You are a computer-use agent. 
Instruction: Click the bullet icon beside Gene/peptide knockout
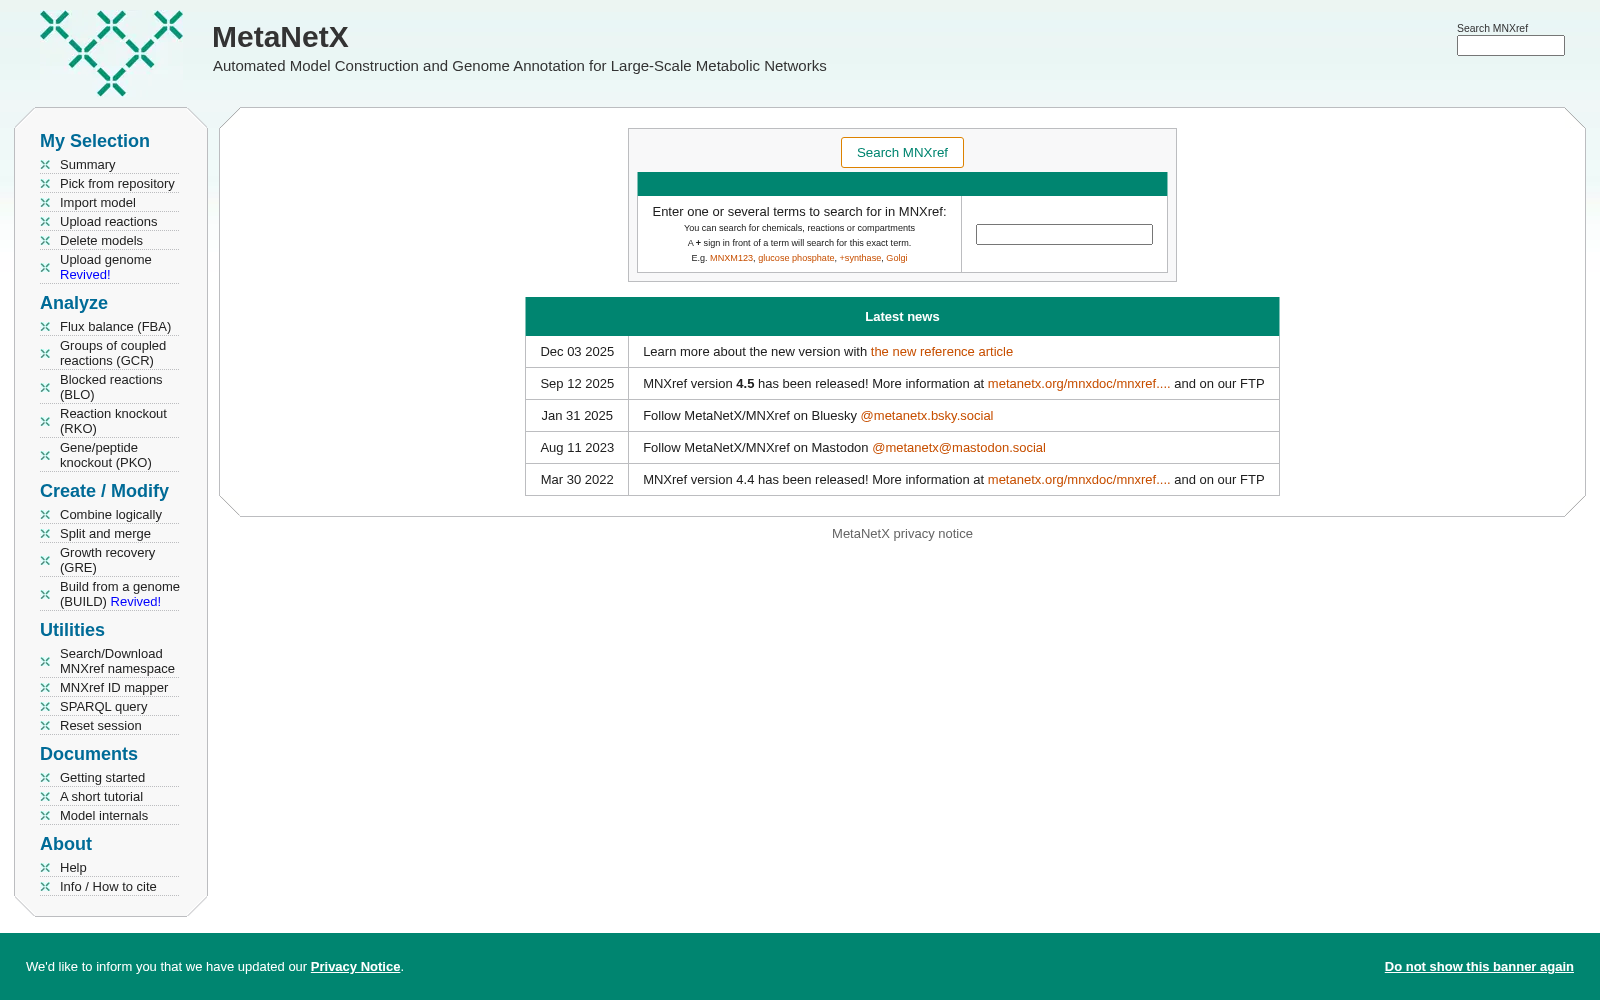click(45, 455)
